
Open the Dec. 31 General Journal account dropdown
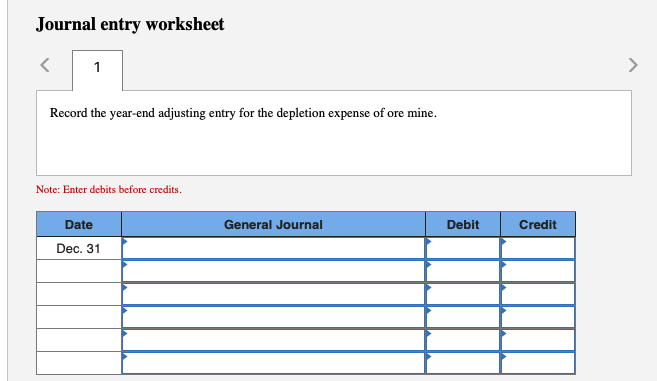pos(274,248)
